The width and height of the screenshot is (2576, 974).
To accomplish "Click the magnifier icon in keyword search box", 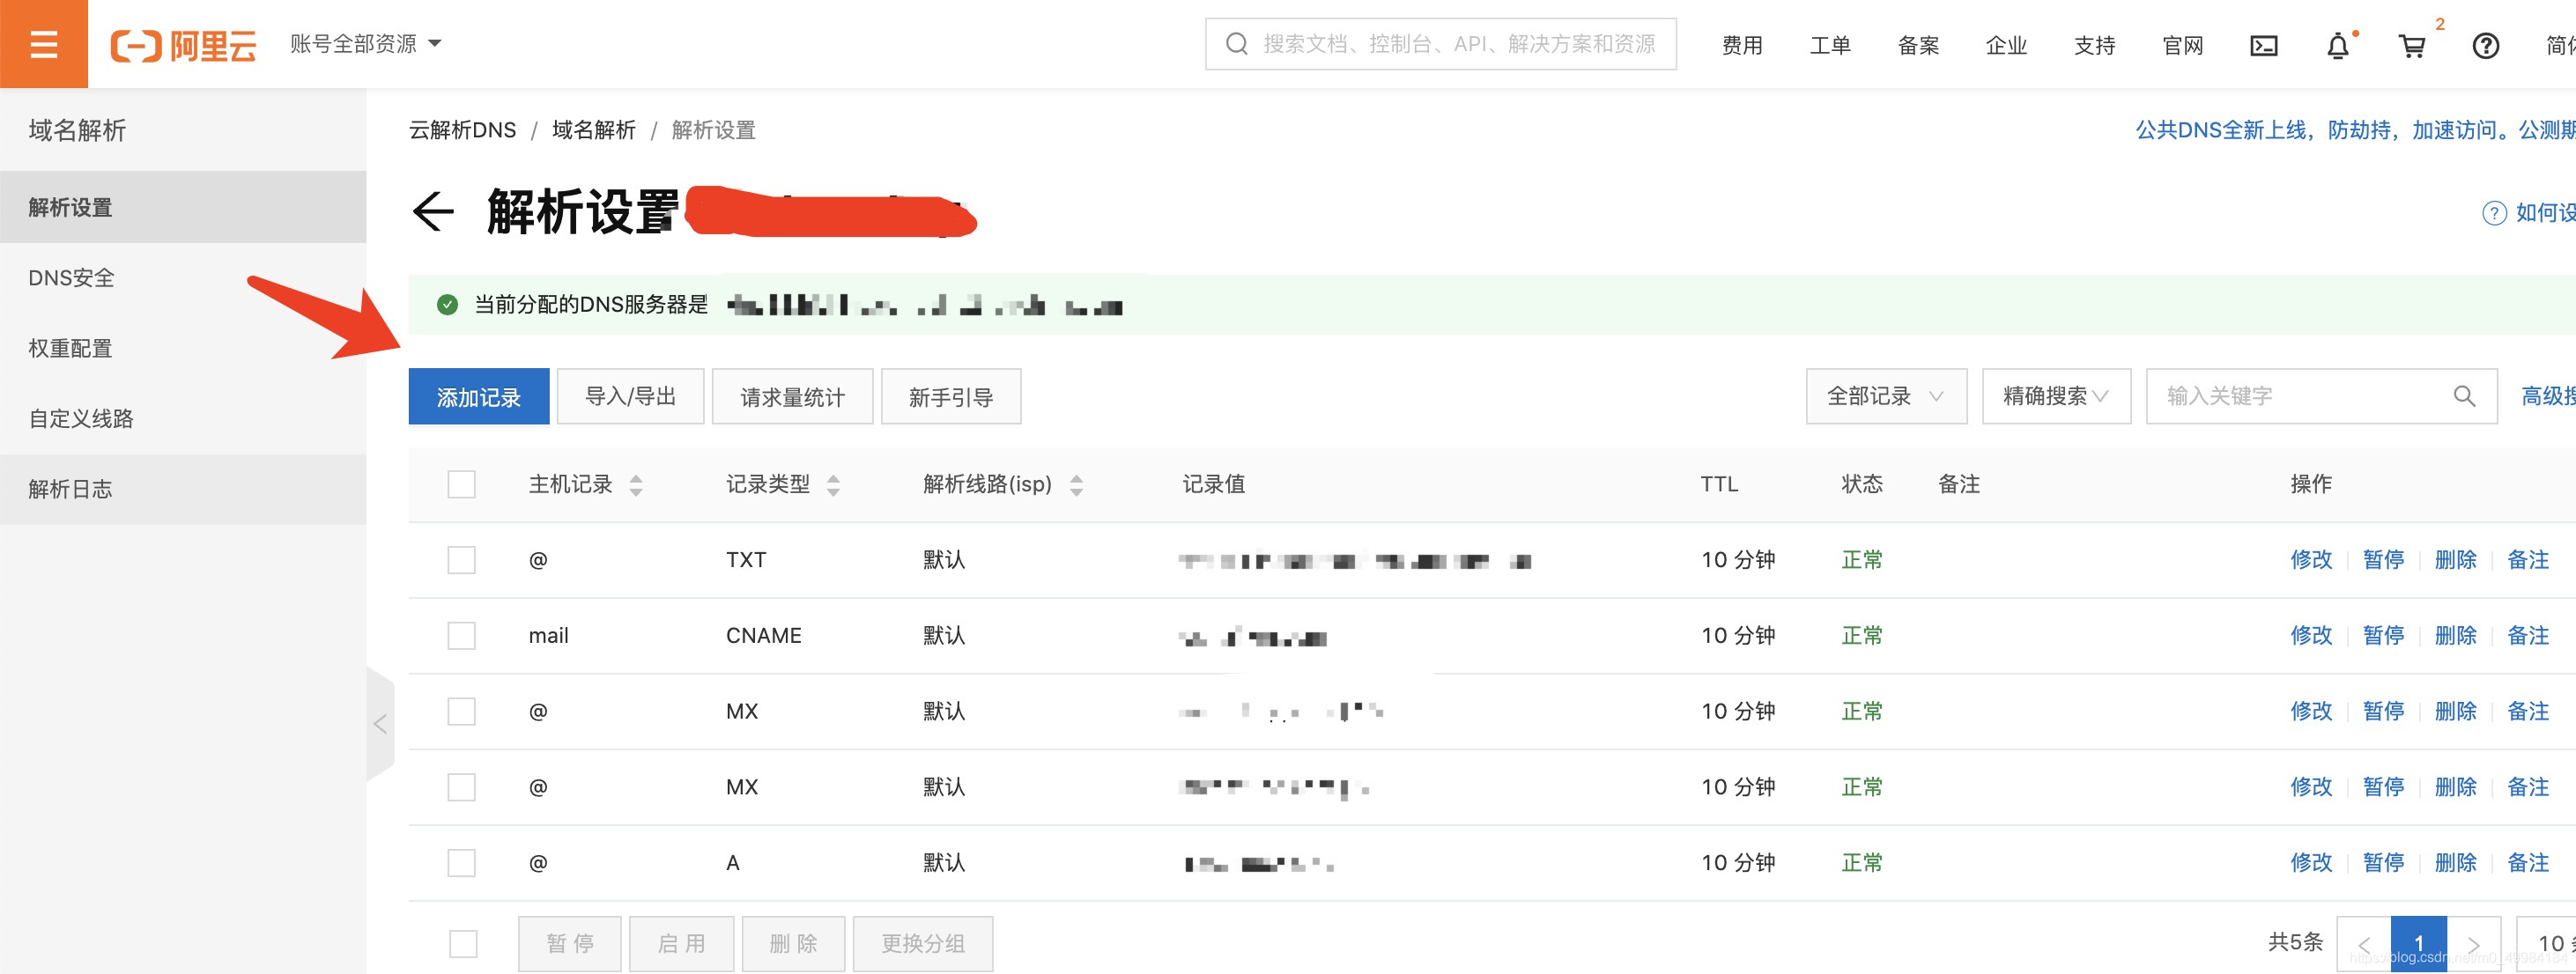I will point(2464,396).
